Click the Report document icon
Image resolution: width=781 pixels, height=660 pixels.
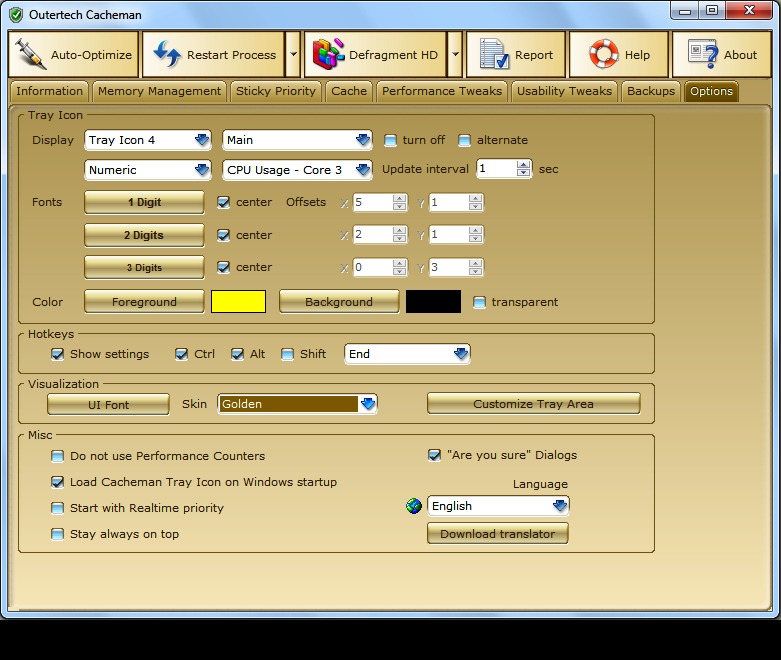click(x=494, y=54)
